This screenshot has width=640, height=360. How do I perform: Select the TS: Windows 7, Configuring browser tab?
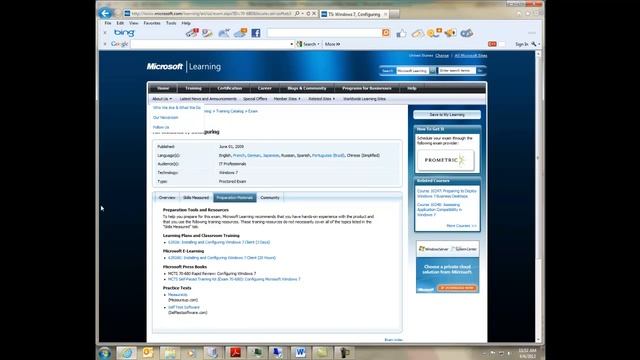[x=353, y=14]
